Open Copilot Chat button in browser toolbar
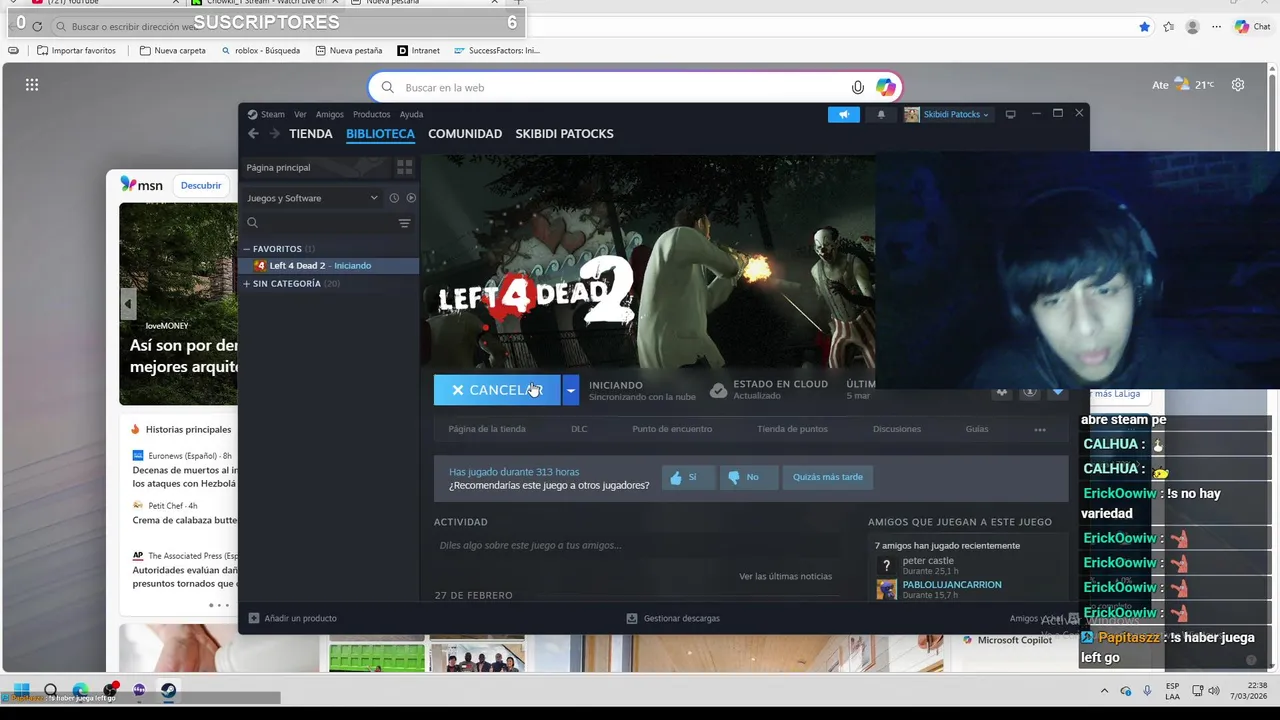The width and height of the screenshot is (1280, 720). [x=1252, y=27]
